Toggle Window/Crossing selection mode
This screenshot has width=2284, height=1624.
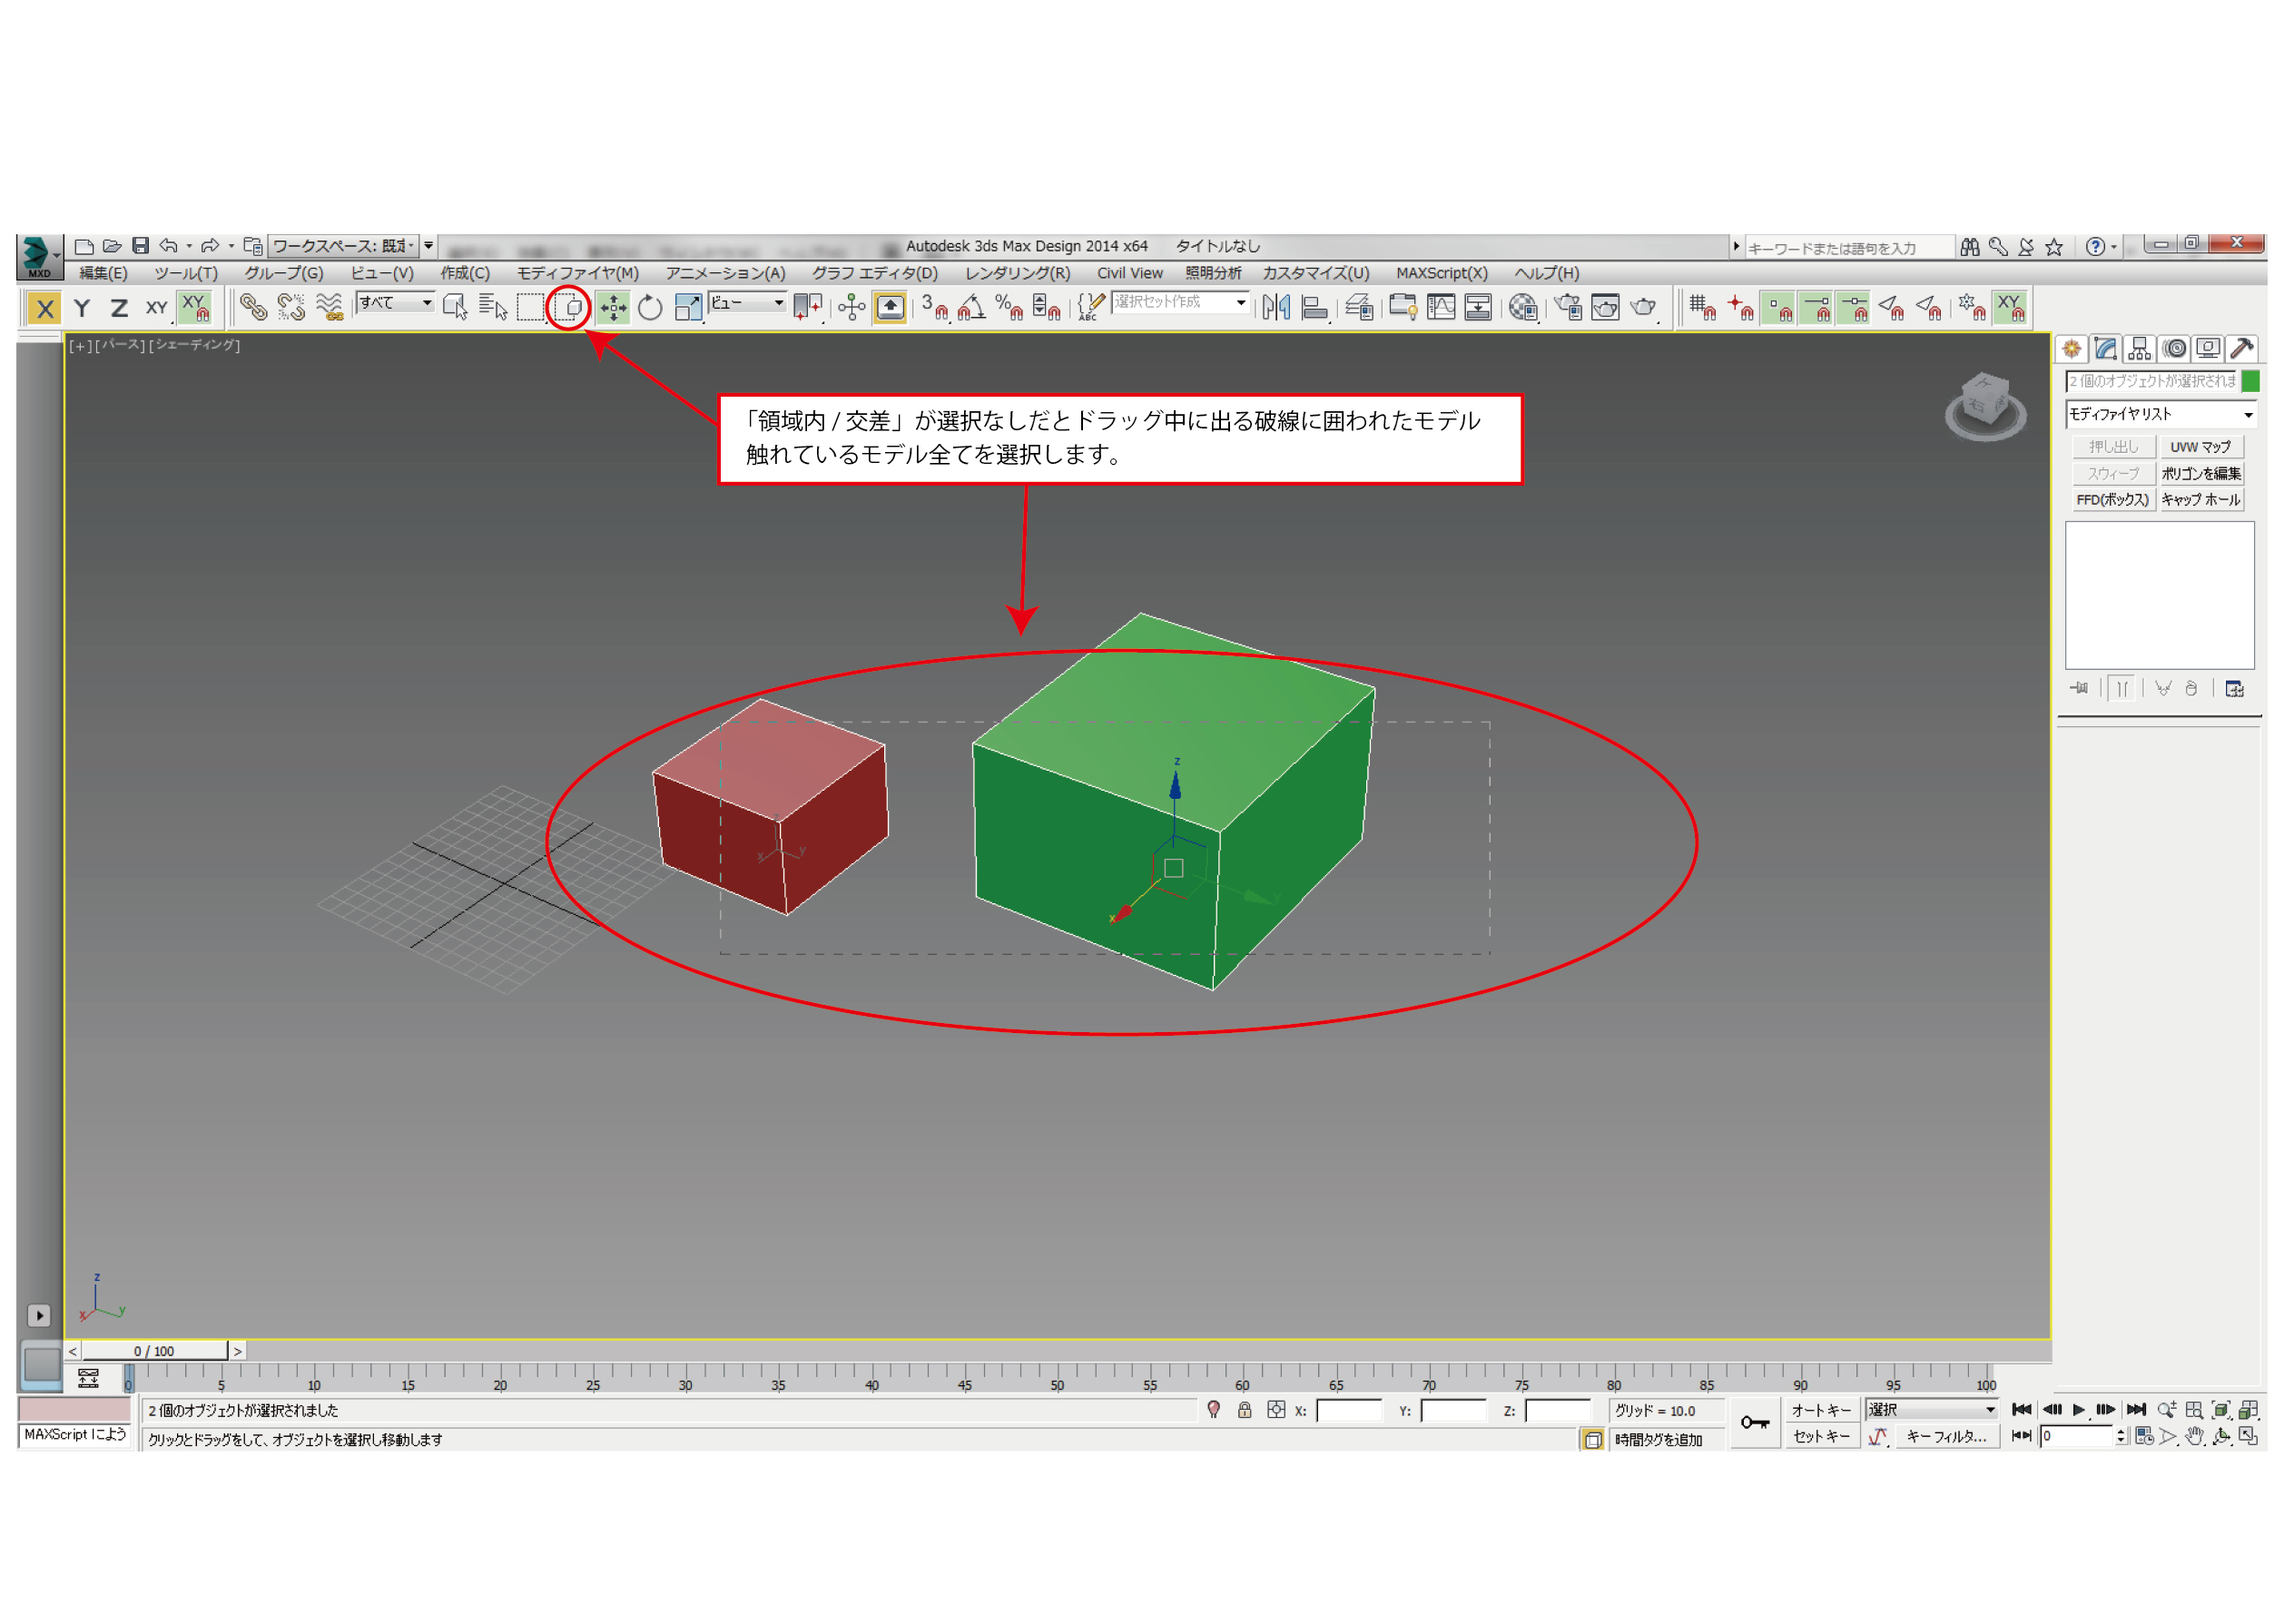569,308
